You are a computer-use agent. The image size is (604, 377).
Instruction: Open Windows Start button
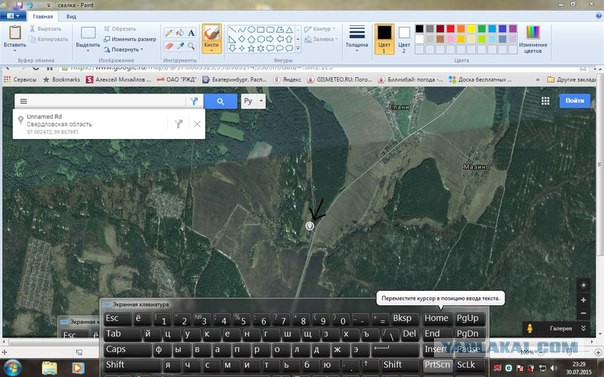pos(13,368)
